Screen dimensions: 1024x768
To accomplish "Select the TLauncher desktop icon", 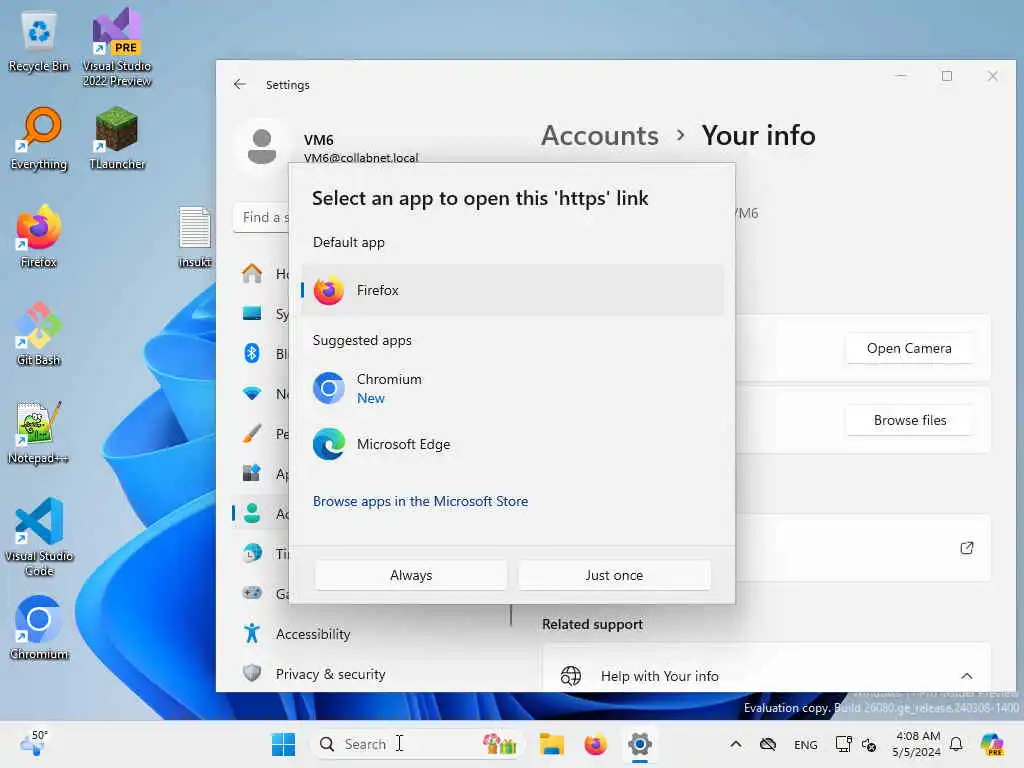I will point(117,139).
